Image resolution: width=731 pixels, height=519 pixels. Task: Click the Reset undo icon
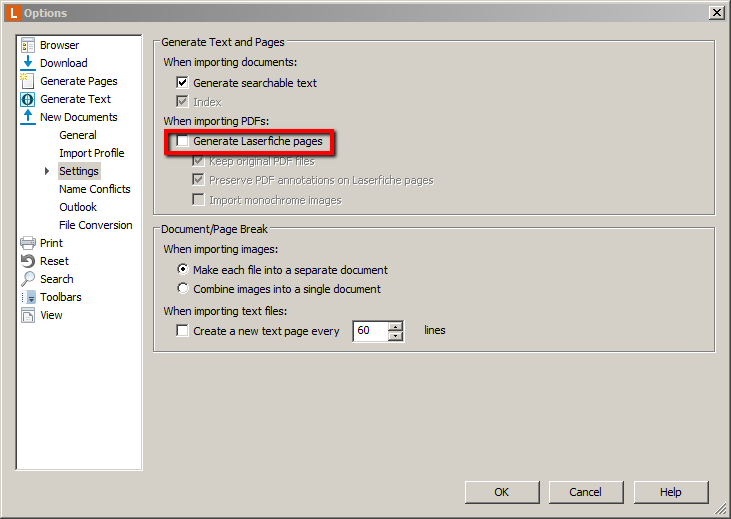(28, 261)
